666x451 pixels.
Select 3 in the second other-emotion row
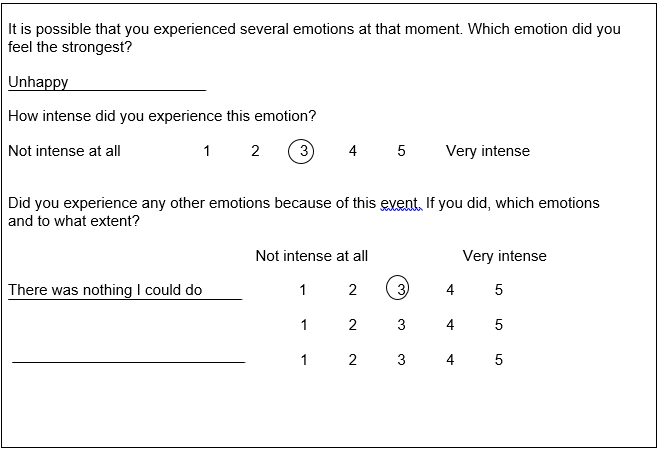(401, 325)
